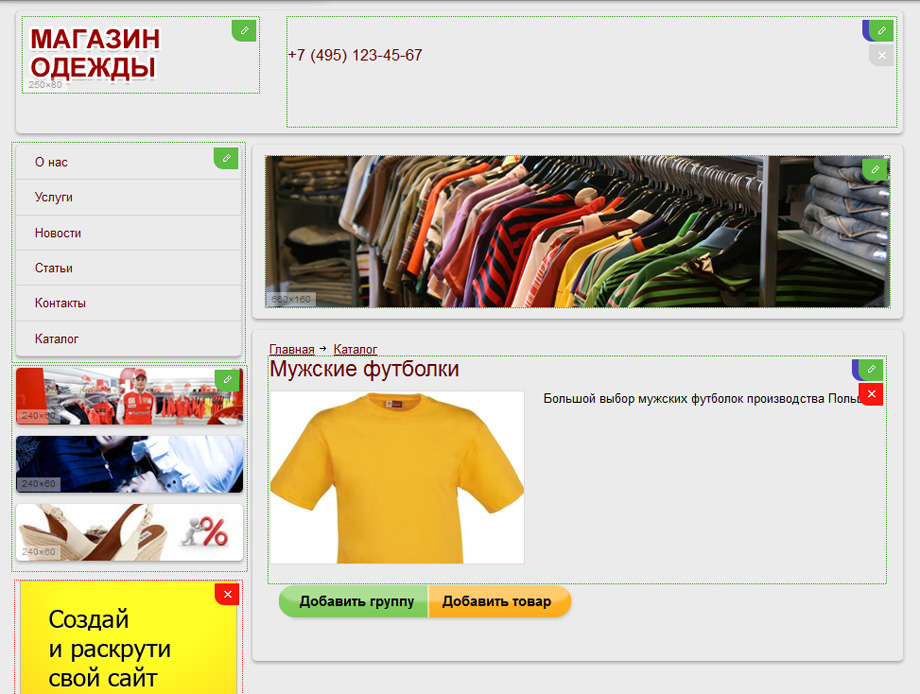This screenshot has width=920, height=694.
Task: Click the Каталог breadcrumb link
Action: 355,349
